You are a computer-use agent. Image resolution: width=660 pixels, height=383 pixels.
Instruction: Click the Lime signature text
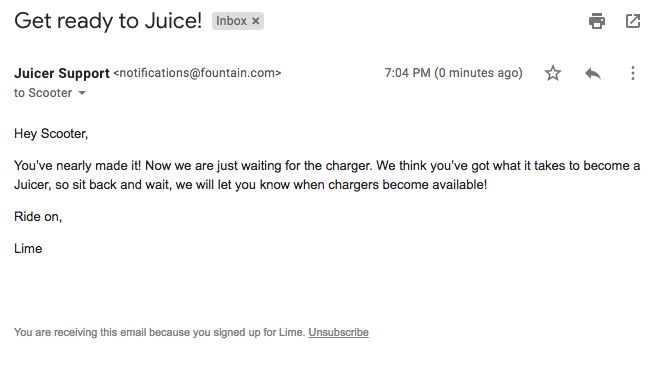pos(28,248)
